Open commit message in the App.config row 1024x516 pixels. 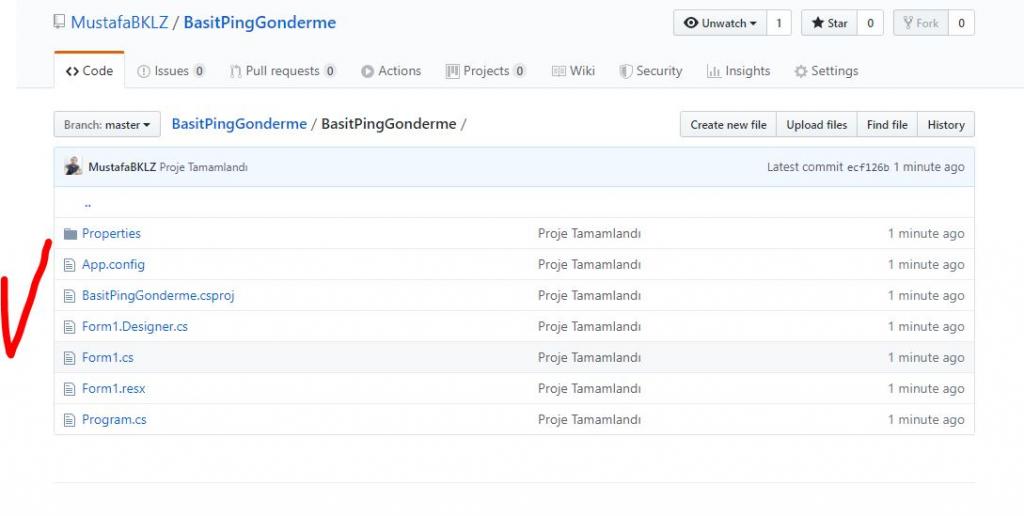coord(589,265)
